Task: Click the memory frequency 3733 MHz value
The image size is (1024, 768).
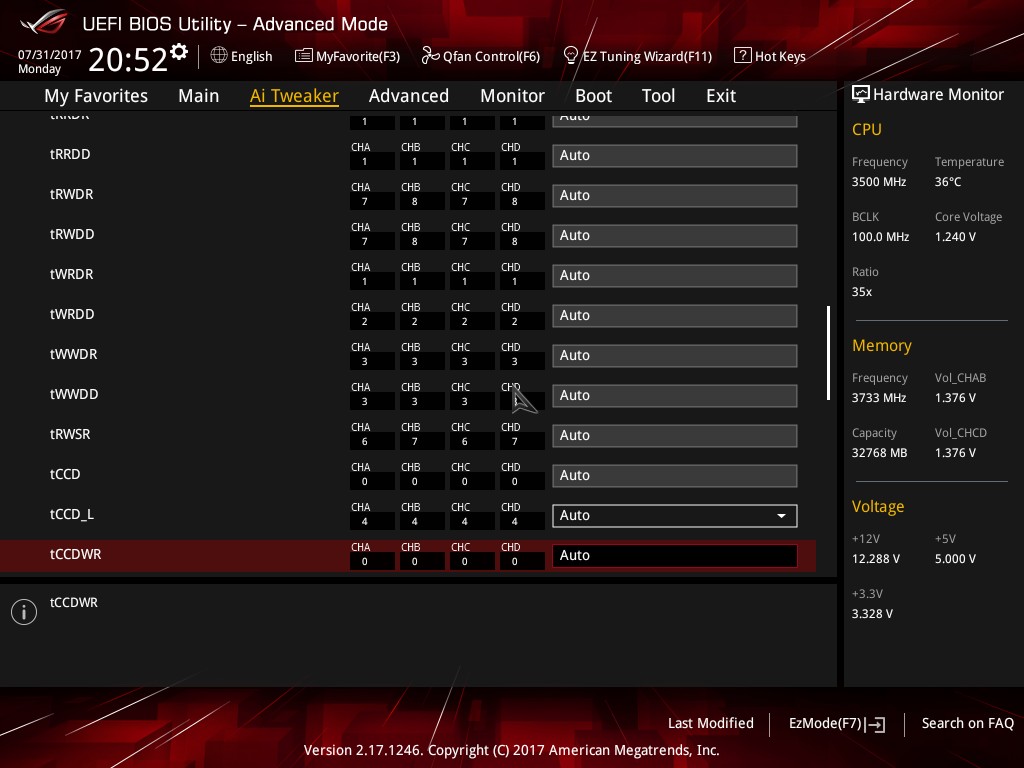Action: point(879,398)
